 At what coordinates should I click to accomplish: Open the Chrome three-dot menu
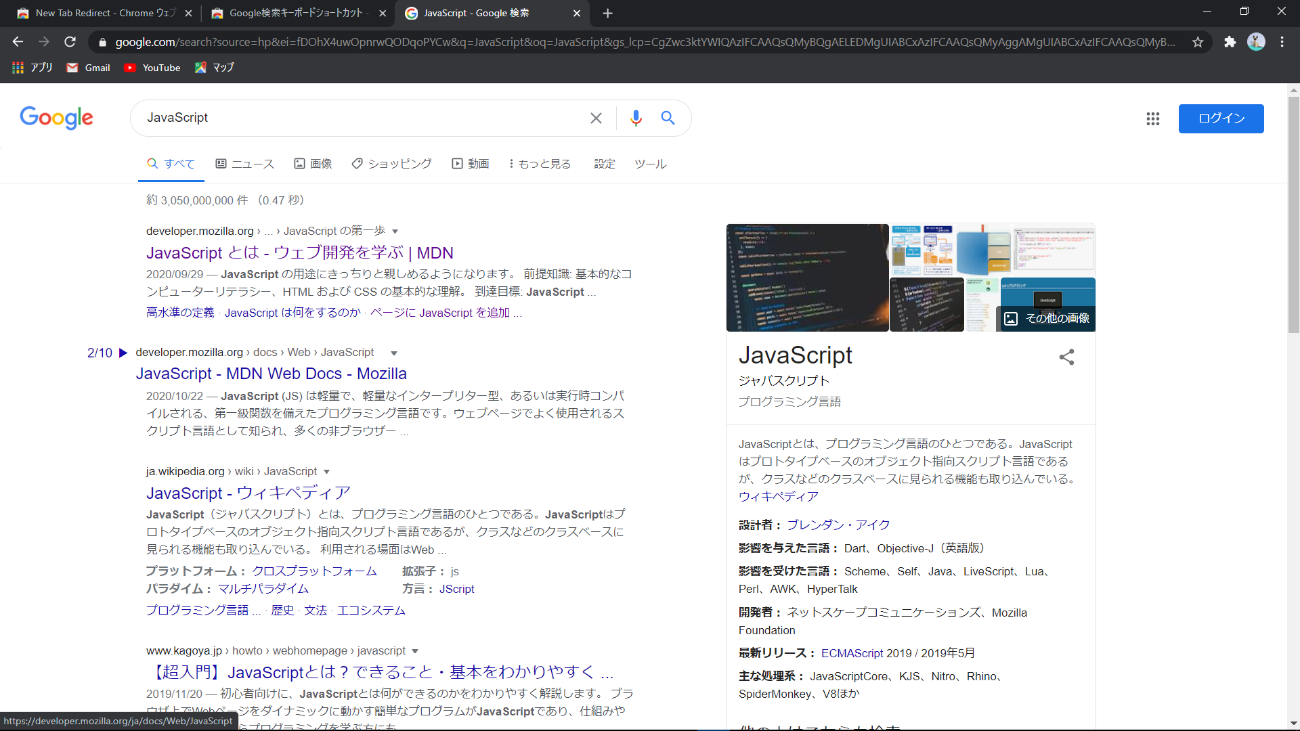[x=1282, y=43]
